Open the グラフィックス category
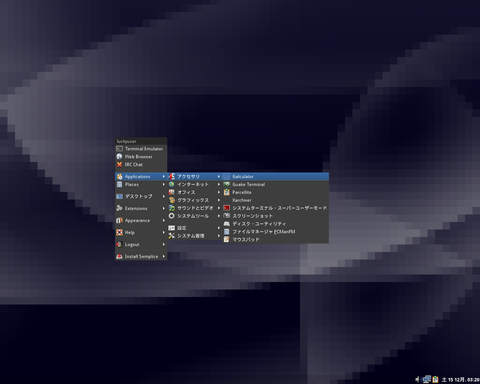Viewport: 480px width, 384px height. [x=195, y=200]
